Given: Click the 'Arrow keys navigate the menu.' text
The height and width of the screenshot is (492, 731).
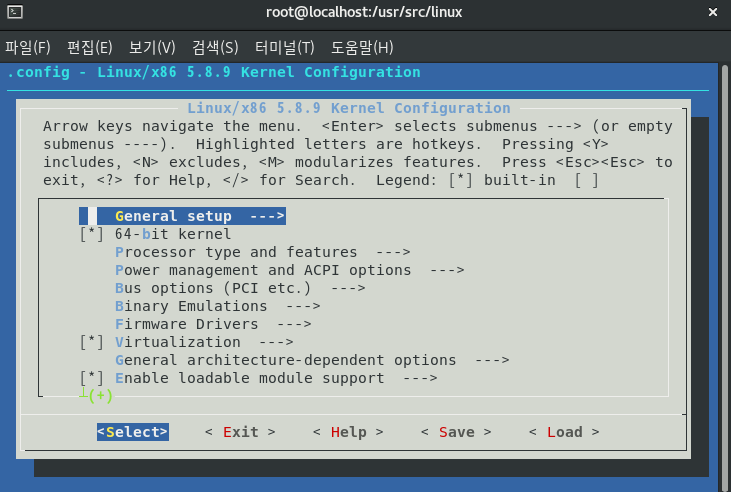Looking at the screenshot, I should (172, 126).
